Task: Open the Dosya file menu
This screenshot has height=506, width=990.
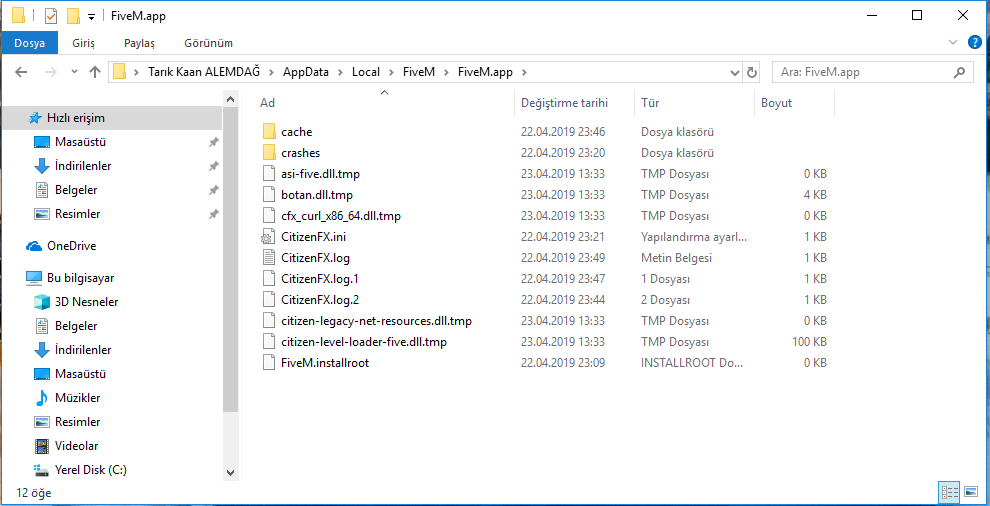Action: pyautogui.click(x=30, y=43)
